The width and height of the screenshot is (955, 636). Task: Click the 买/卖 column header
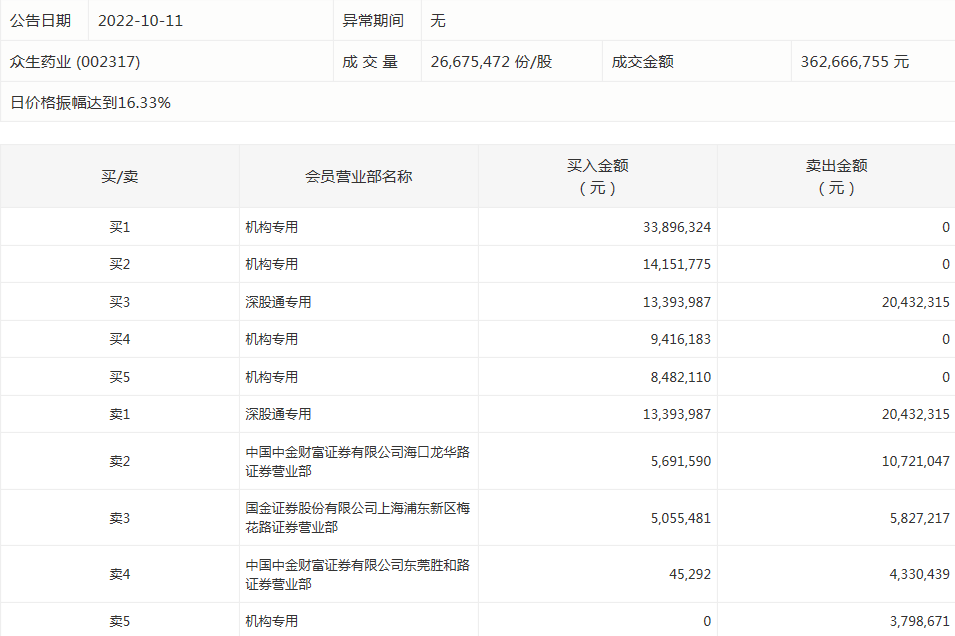[x=120, y=176]
